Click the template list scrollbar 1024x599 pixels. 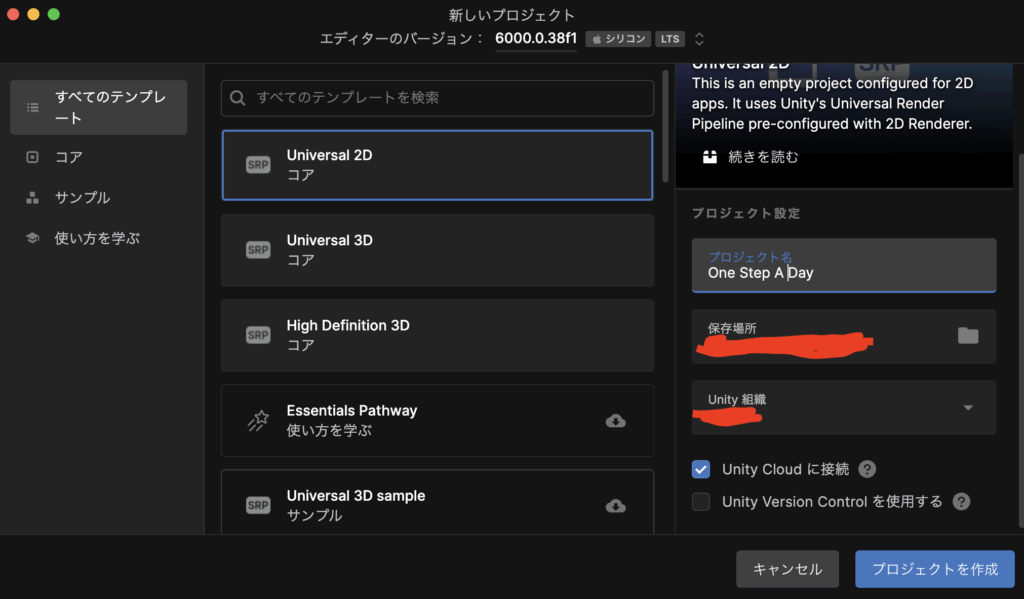click(665, 126)
